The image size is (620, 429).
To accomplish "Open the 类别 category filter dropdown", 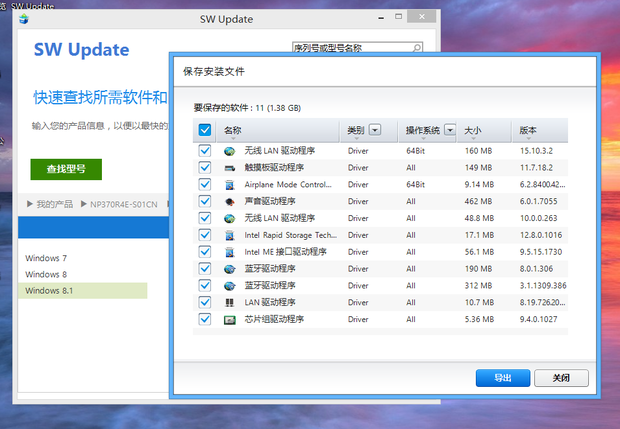I will pos(375,130).
